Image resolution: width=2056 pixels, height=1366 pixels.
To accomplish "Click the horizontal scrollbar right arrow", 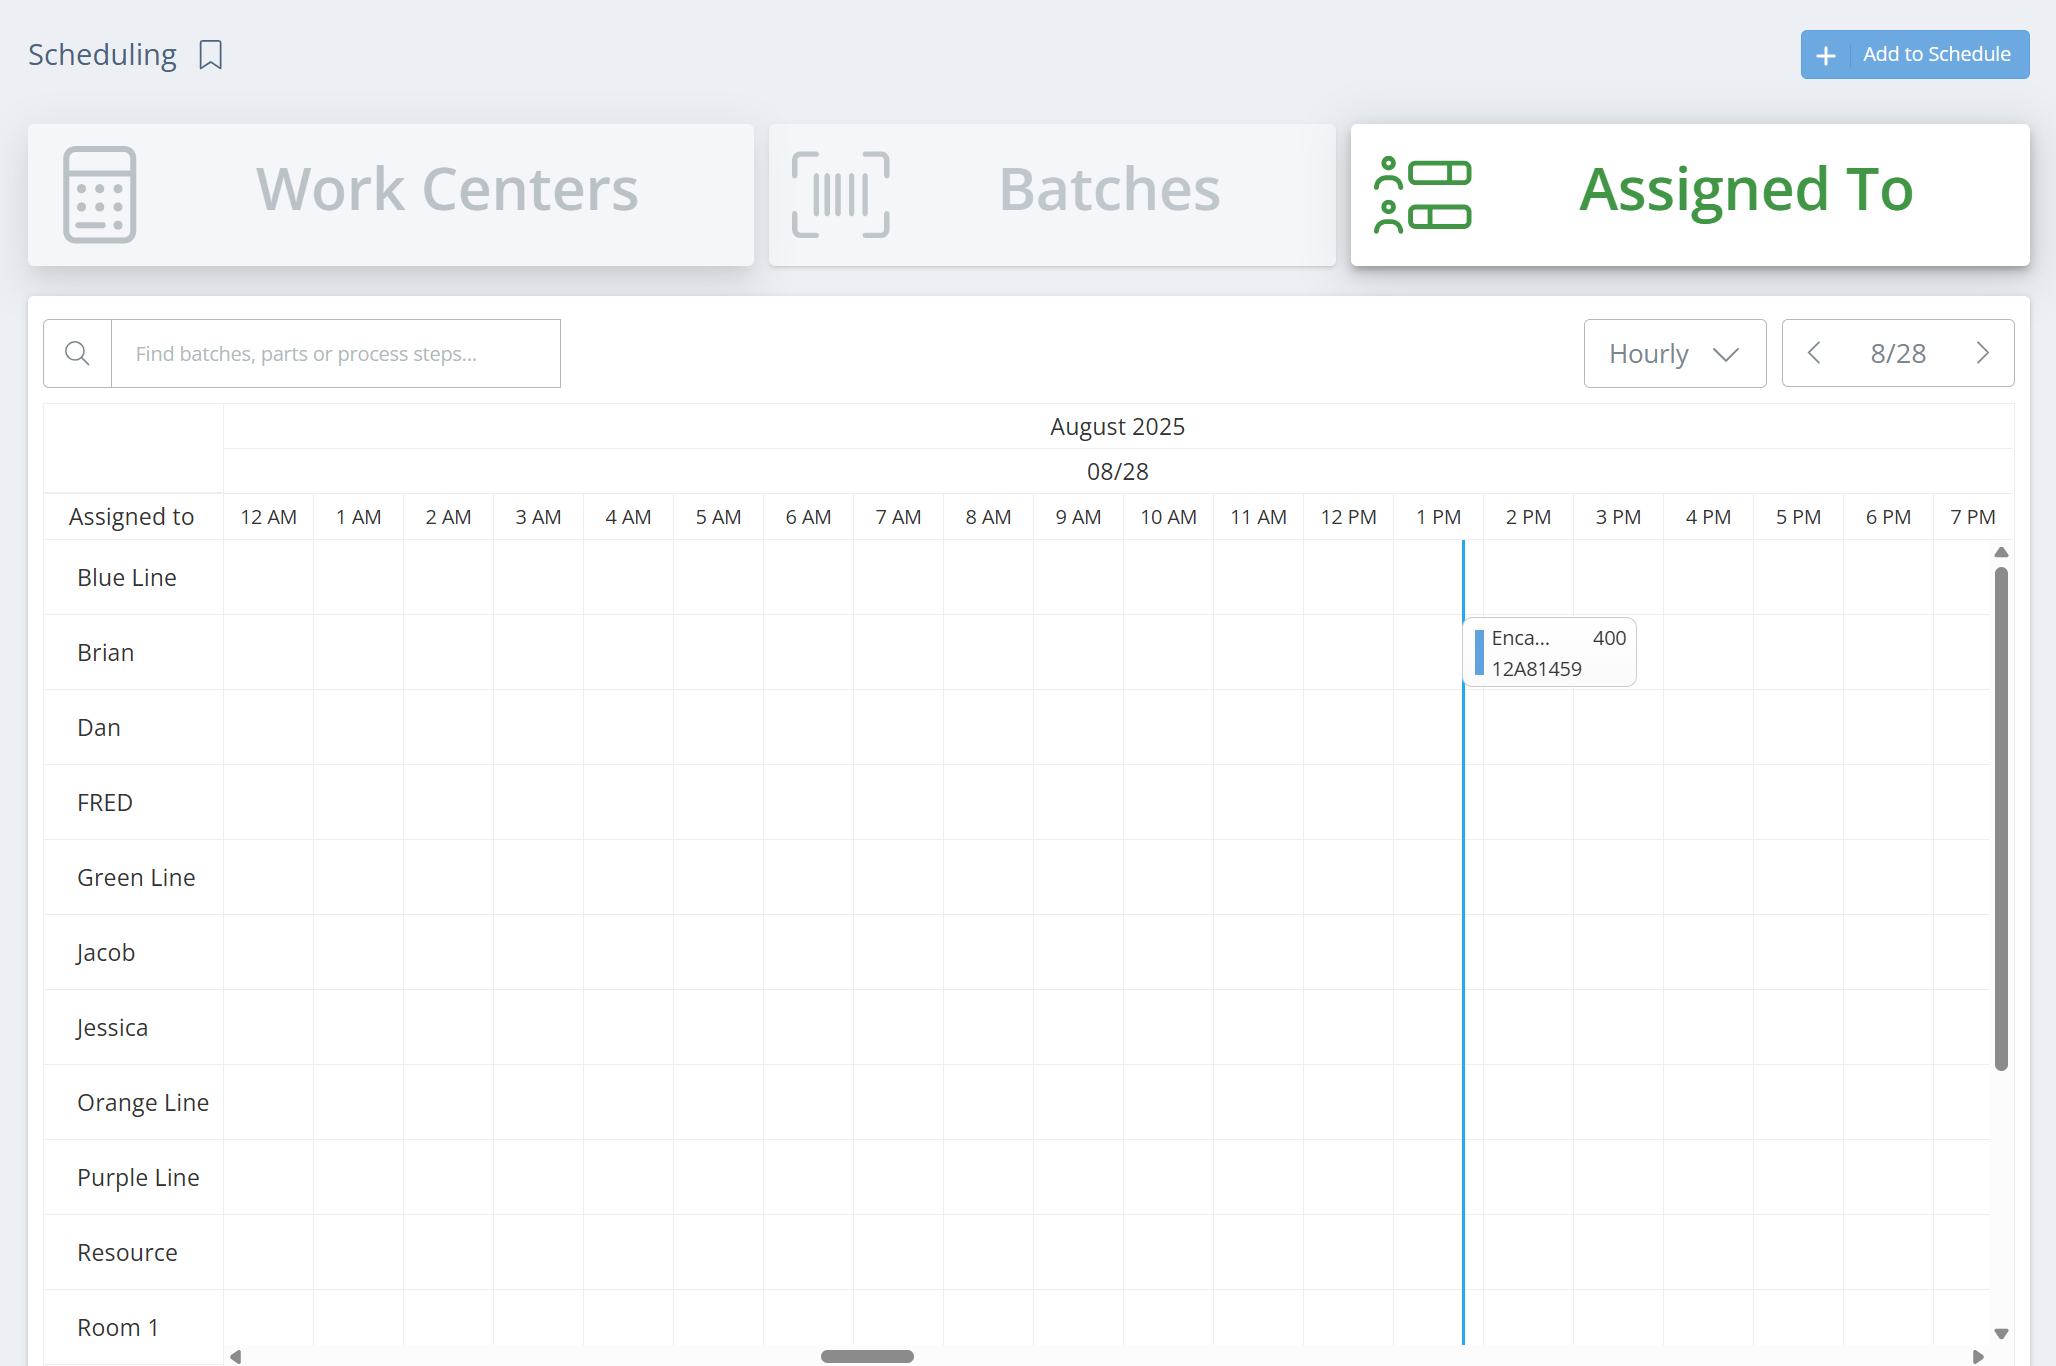I will (1977, 1356).
